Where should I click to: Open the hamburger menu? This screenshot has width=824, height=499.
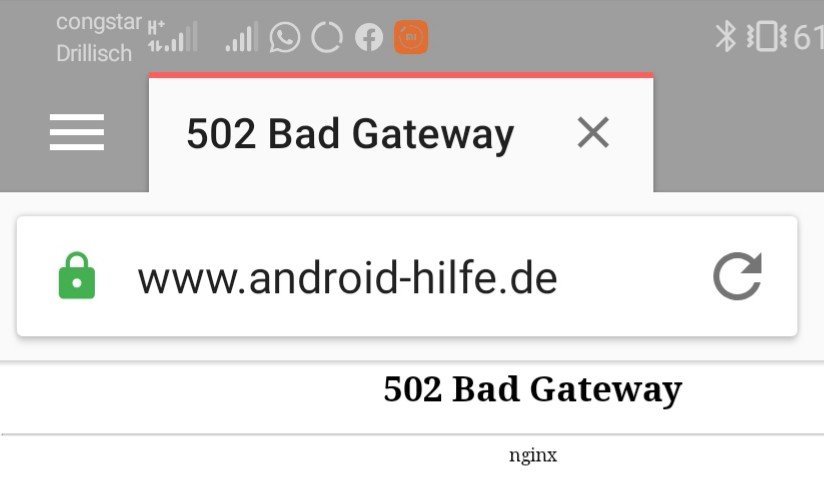point(77,132)
